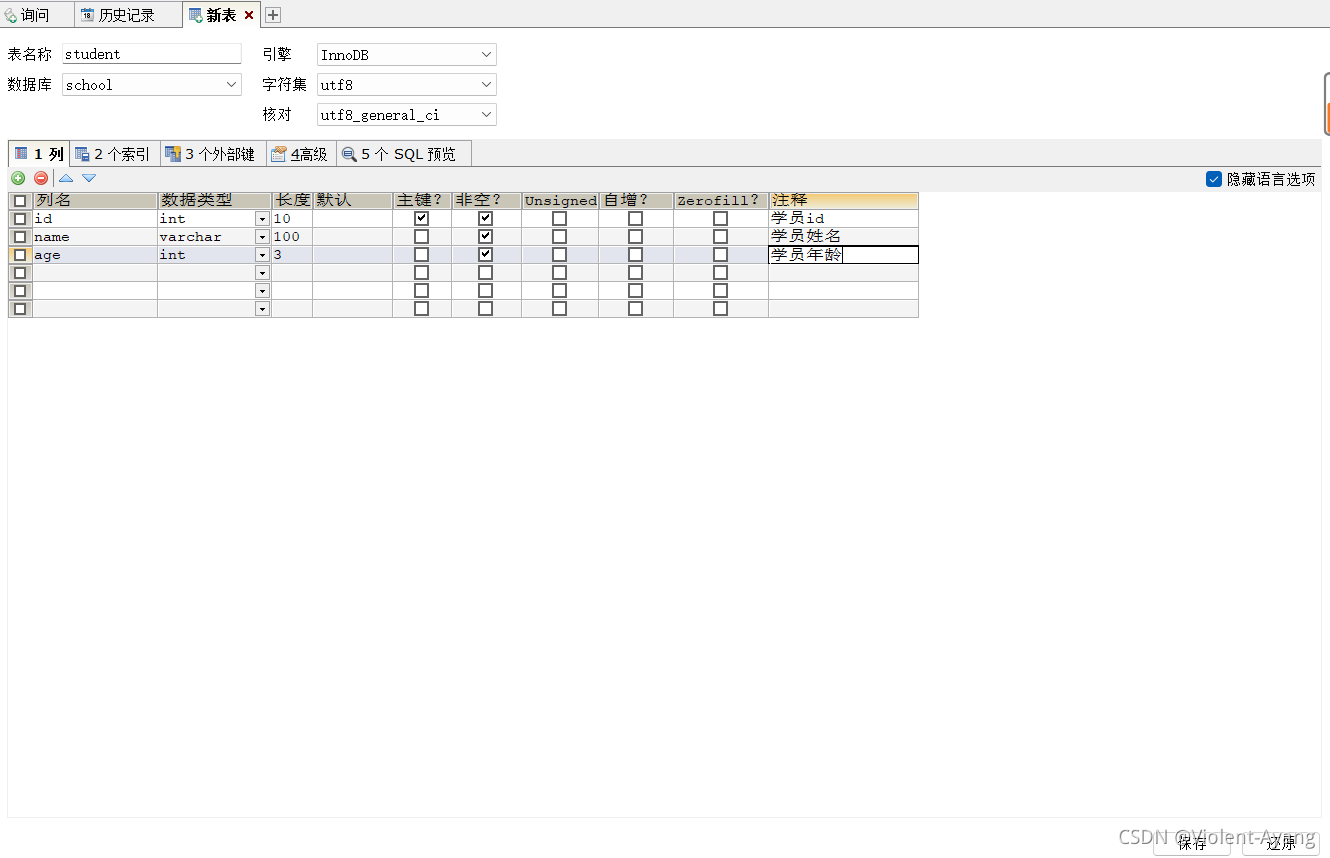Close the 新表 tab
The height and width of the screenshot is (858, 1330).
click(249, 15)
